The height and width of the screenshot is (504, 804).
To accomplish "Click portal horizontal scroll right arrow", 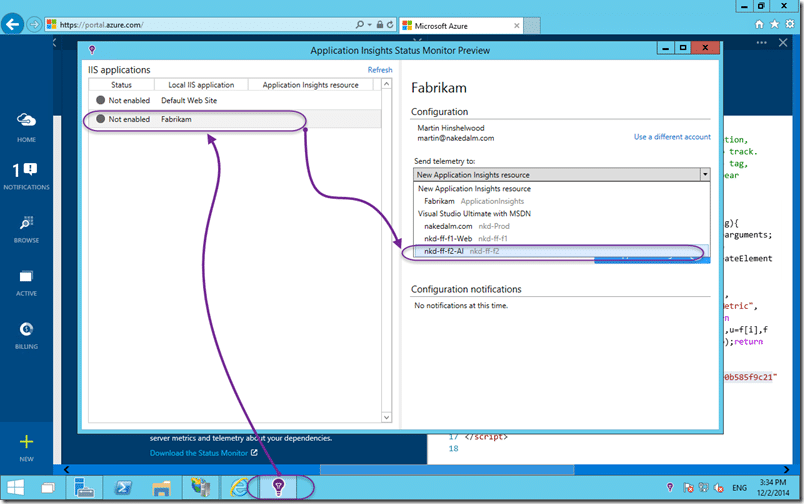I will coord(787,470).
